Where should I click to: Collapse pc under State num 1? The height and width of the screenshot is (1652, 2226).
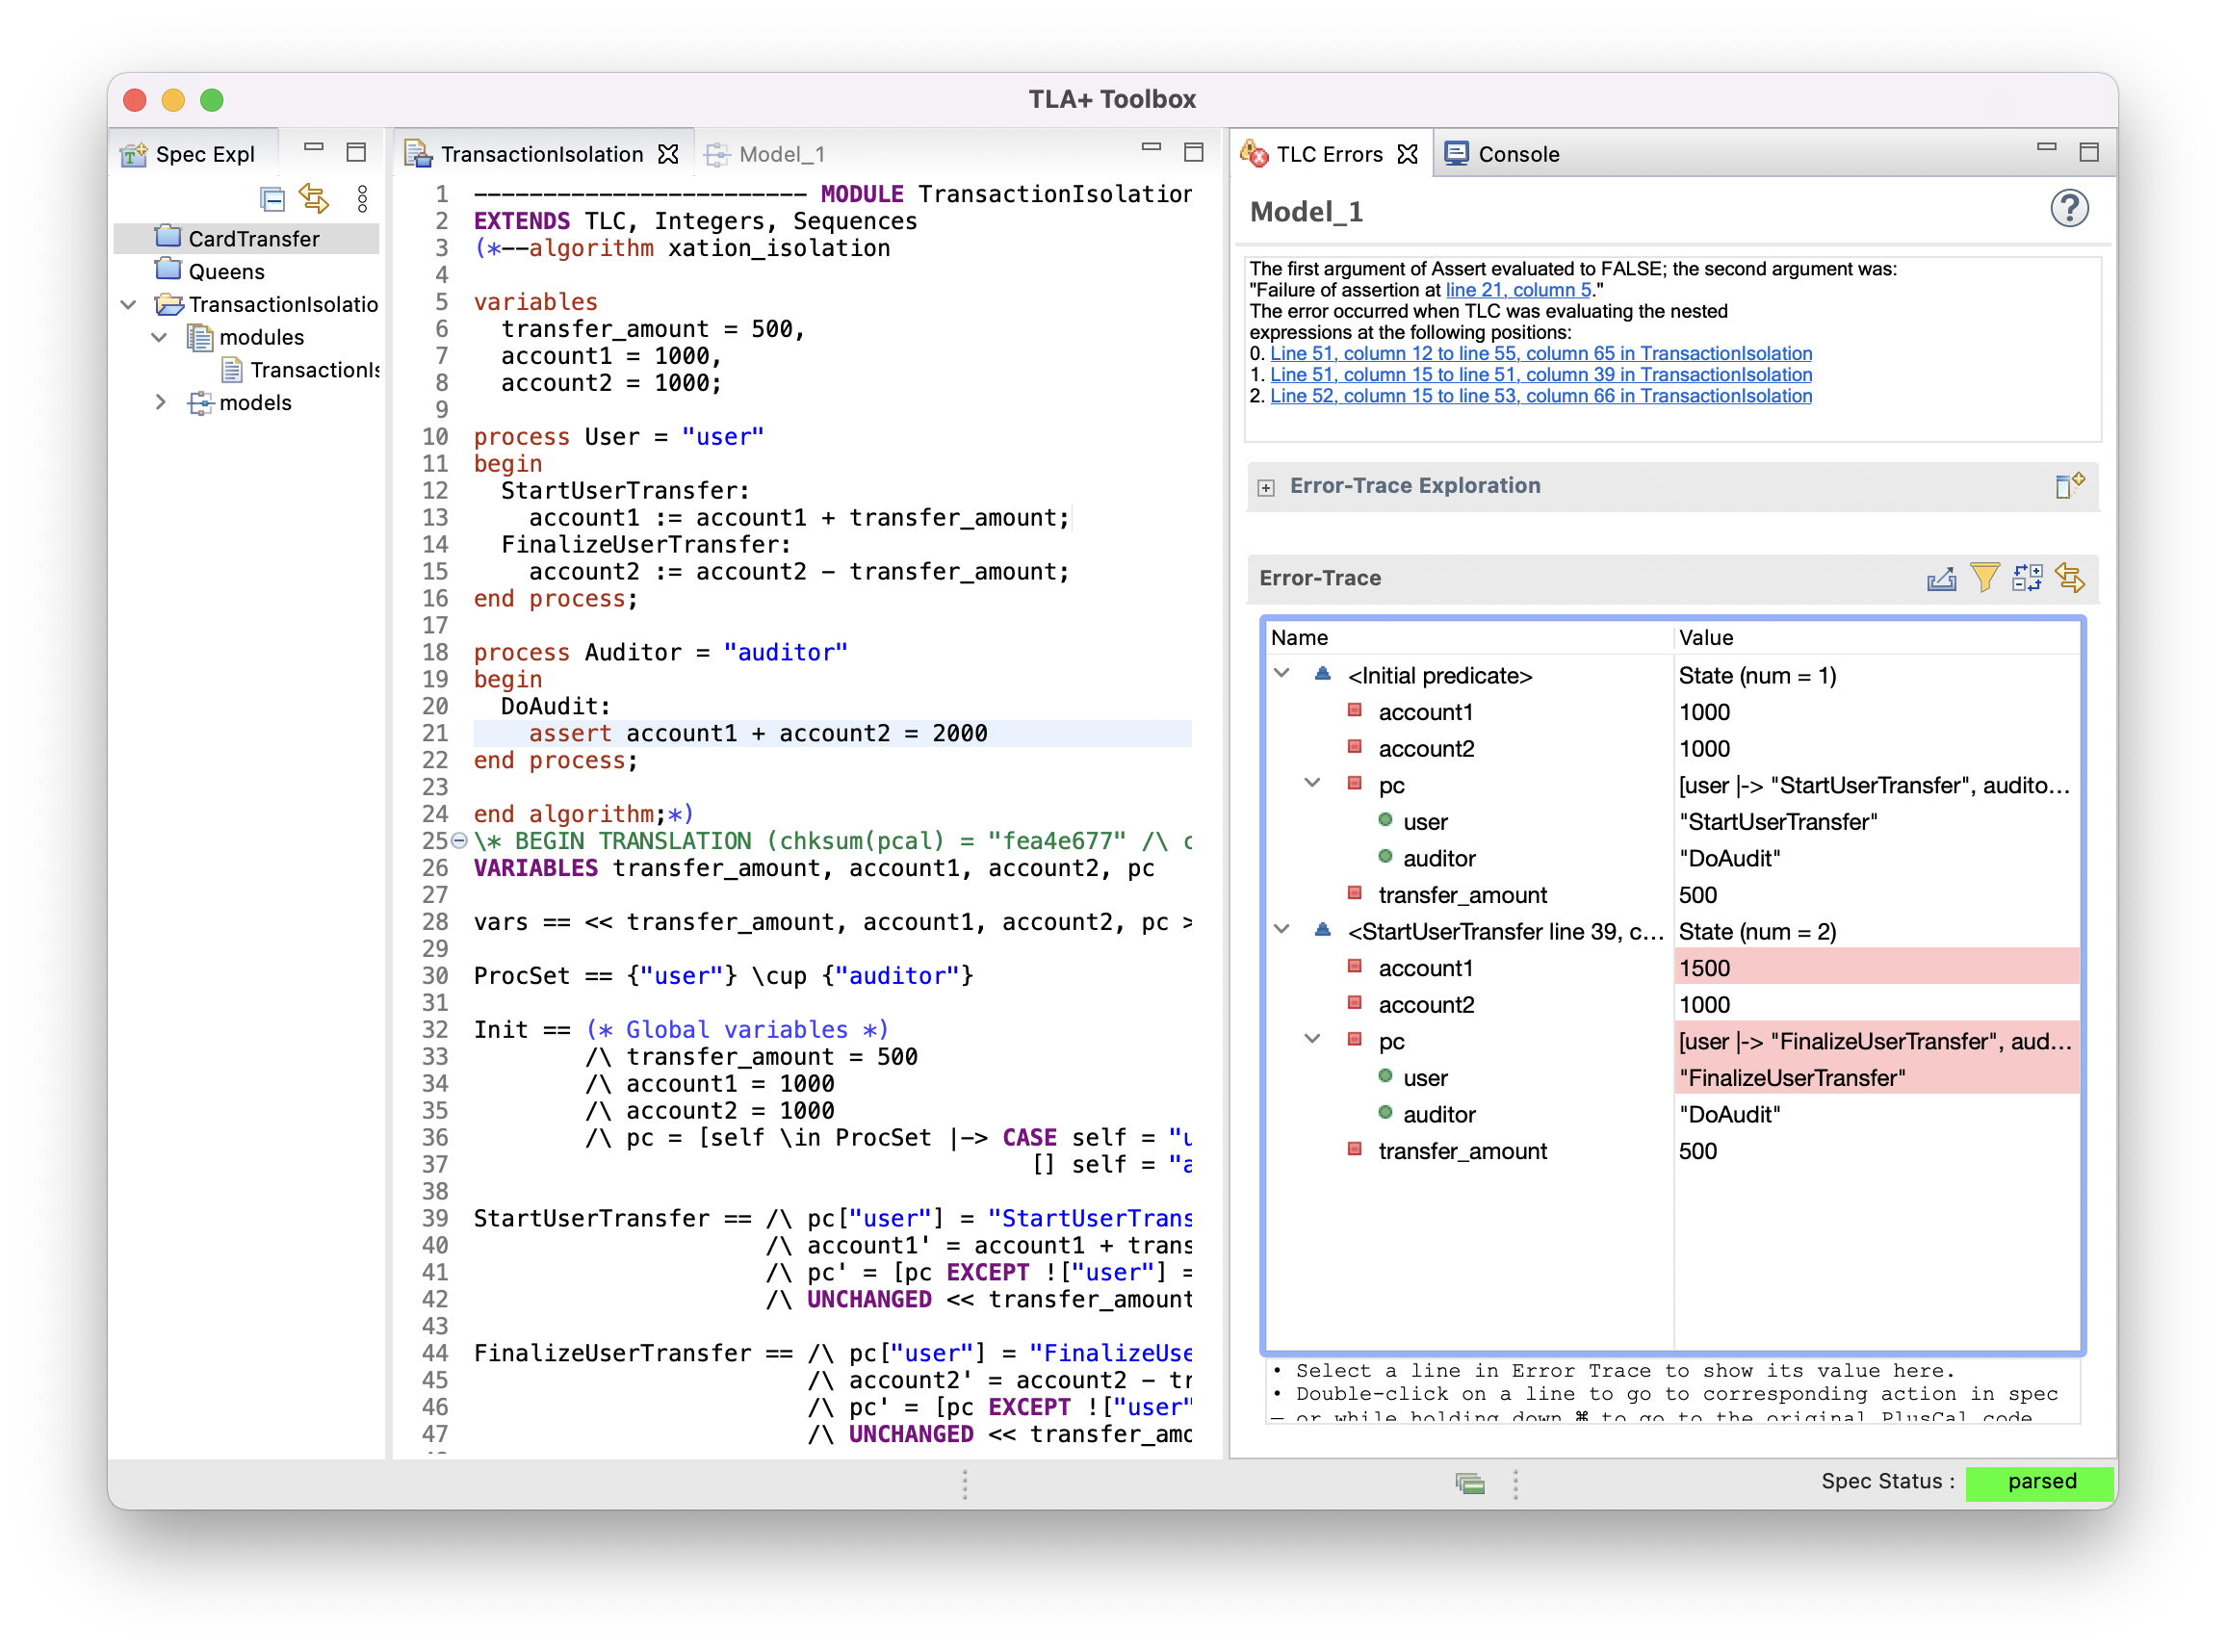click(x=1313, y=784)
